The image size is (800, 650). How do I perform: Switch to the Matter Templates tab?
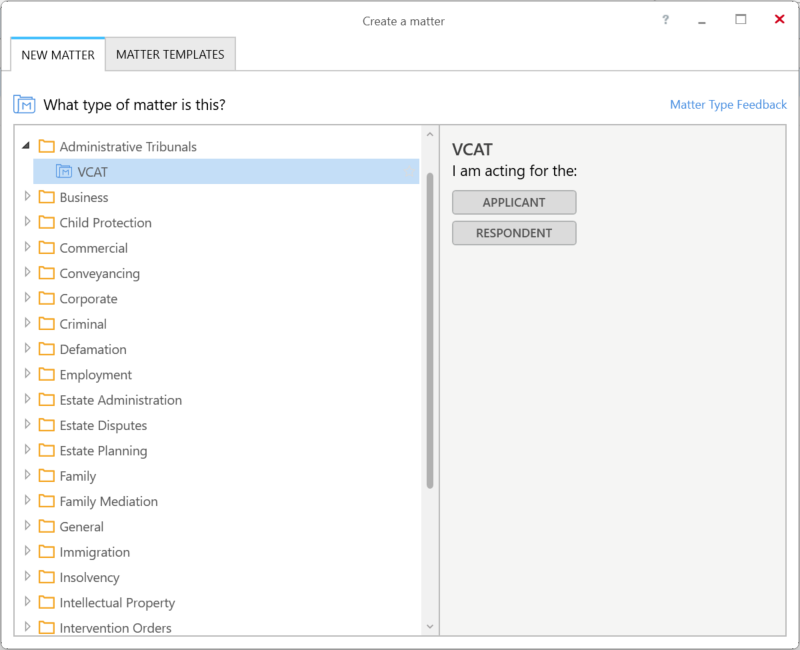pos(170,54)
